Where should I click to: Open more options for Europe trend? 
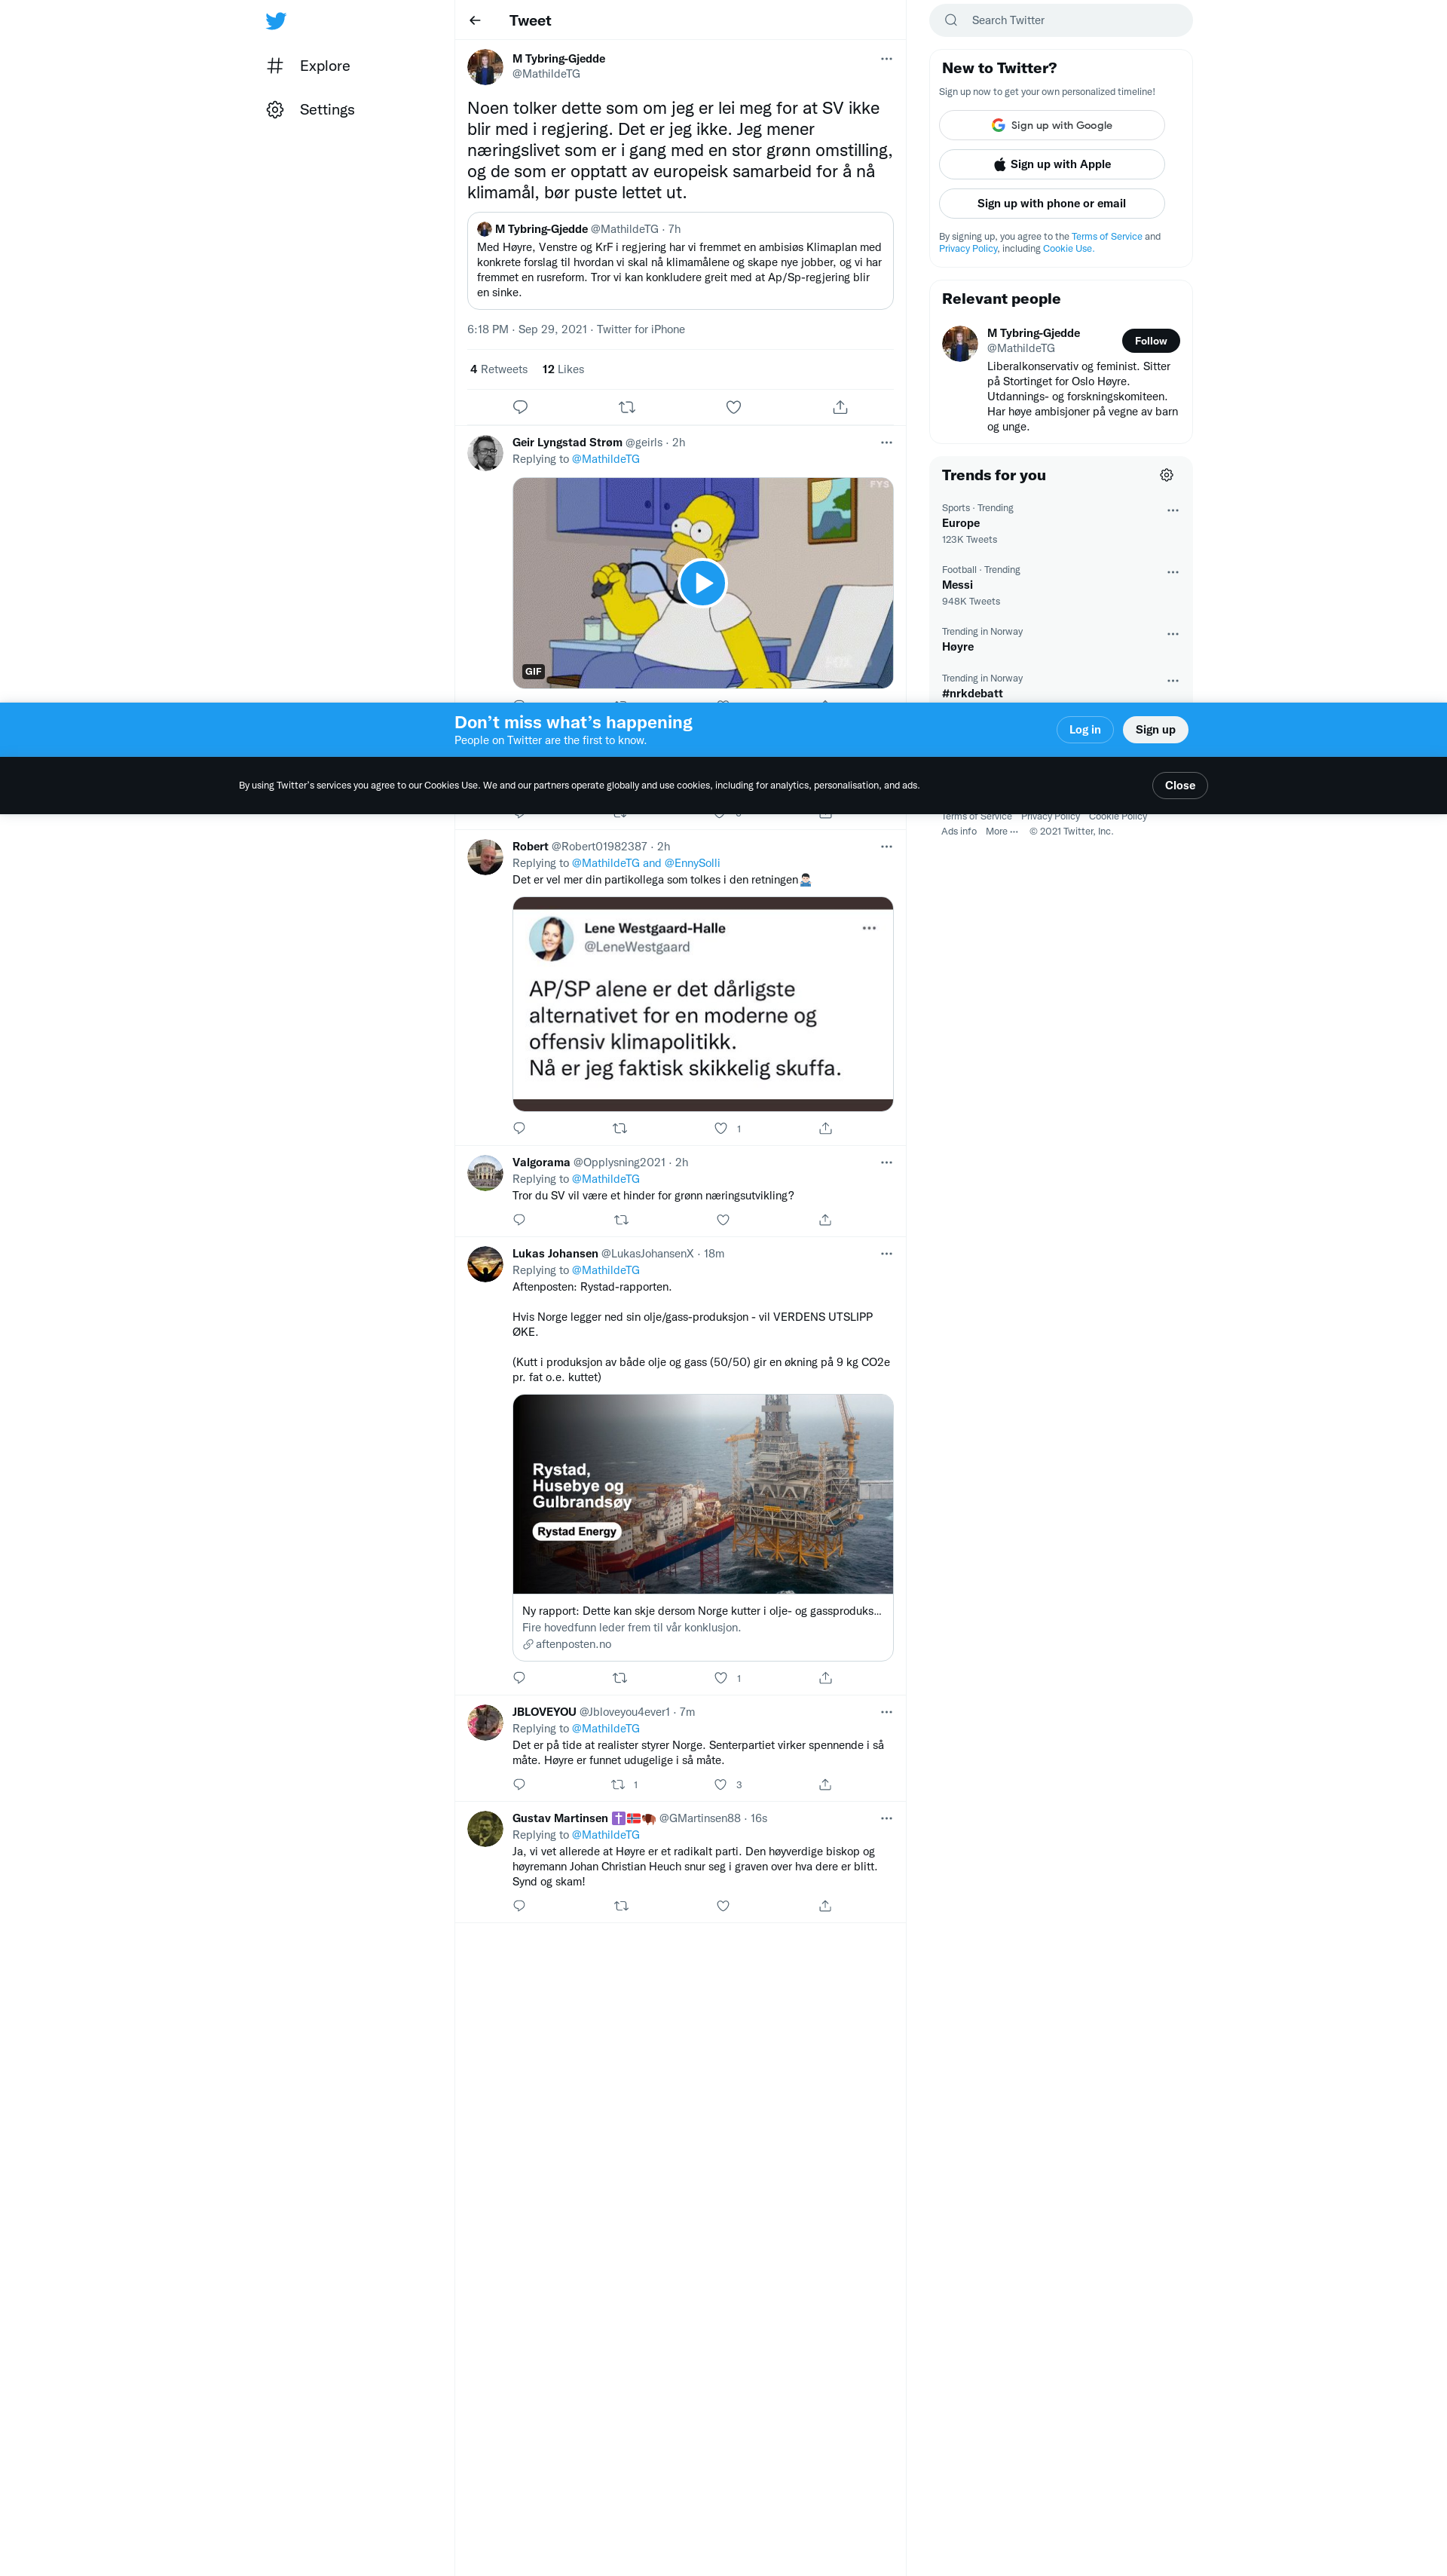pyautogui.click(x=1173, y=511)
